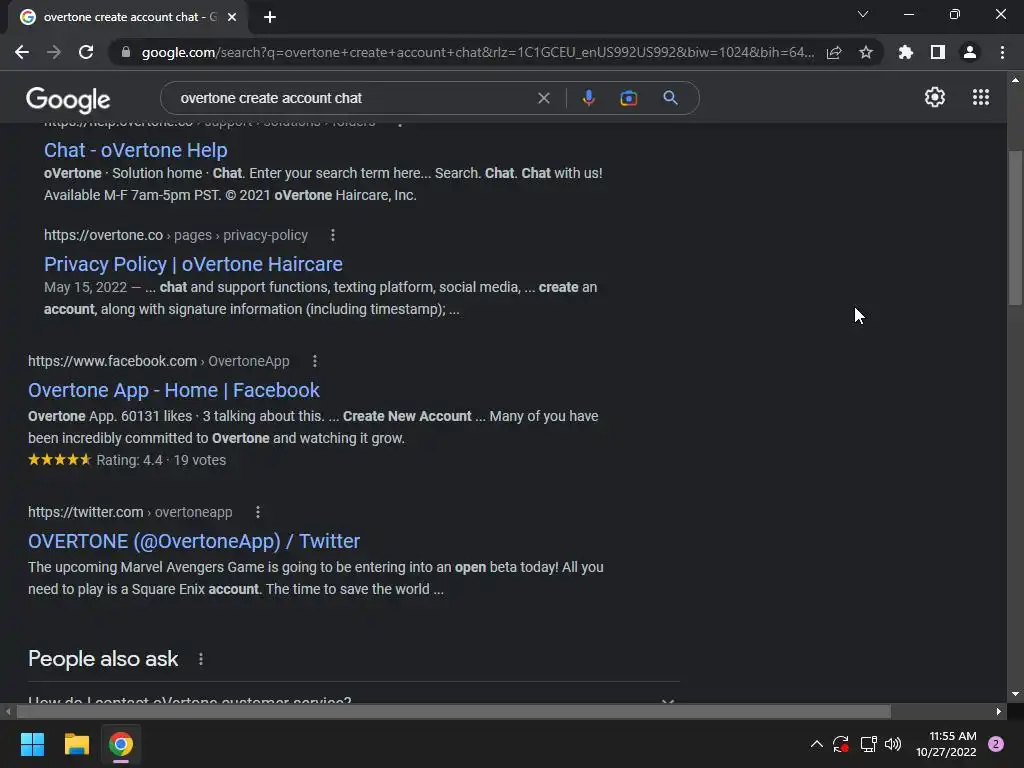Viewport: 1024px width, 768px height.
Task: Open the Chrome extensions puzzle icon
Action: (905, 52)
